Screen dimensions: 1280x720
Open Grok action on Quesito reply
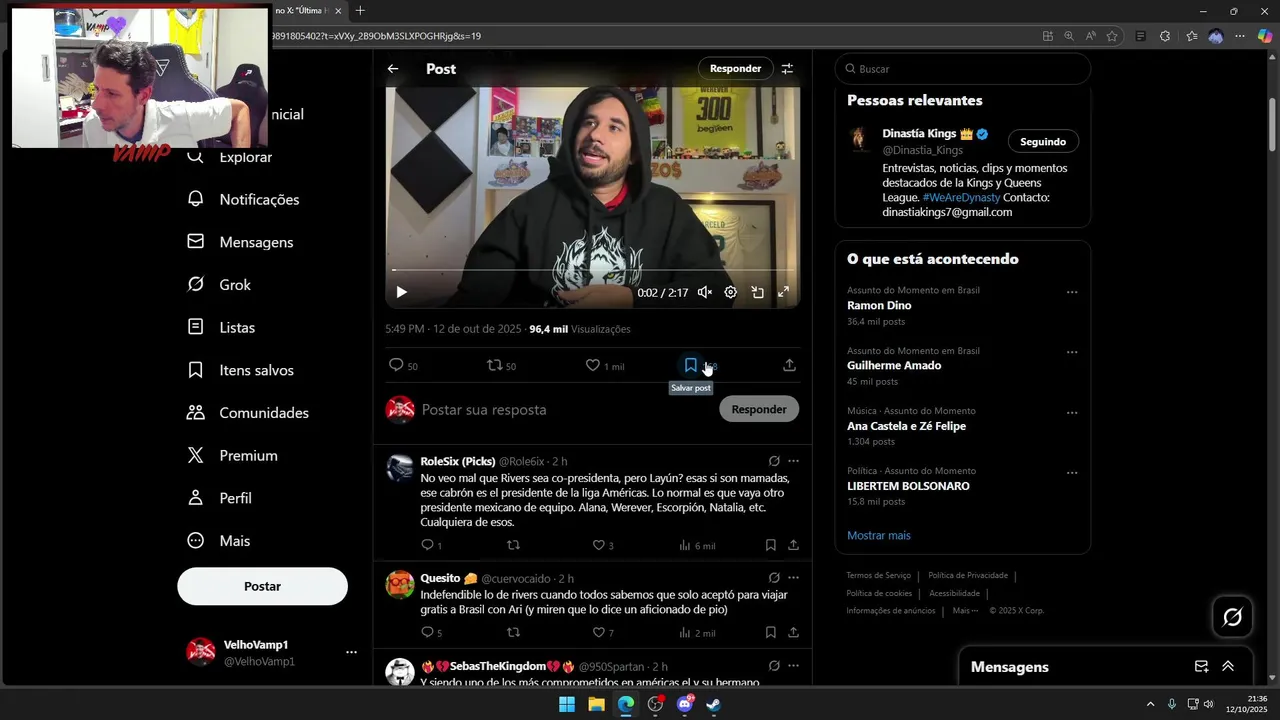[x=774, y=578]
